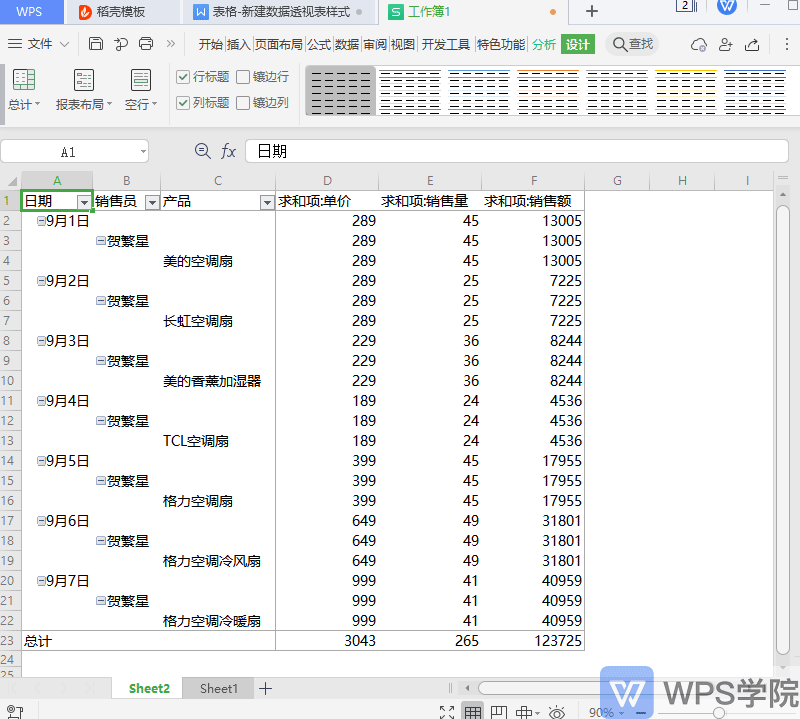Click the share export icon
Screen dimensions: 800x719
click(x=752, y=45)
